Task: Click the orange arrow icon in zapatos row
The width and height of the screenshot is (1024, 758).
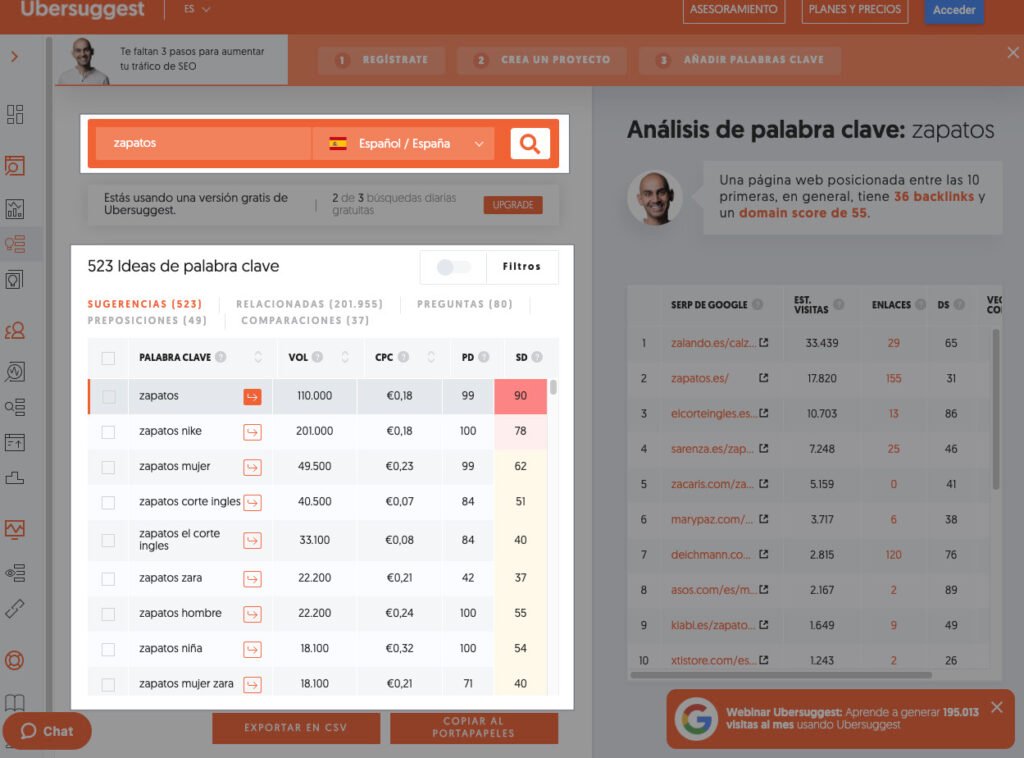Action: point(252,396)
